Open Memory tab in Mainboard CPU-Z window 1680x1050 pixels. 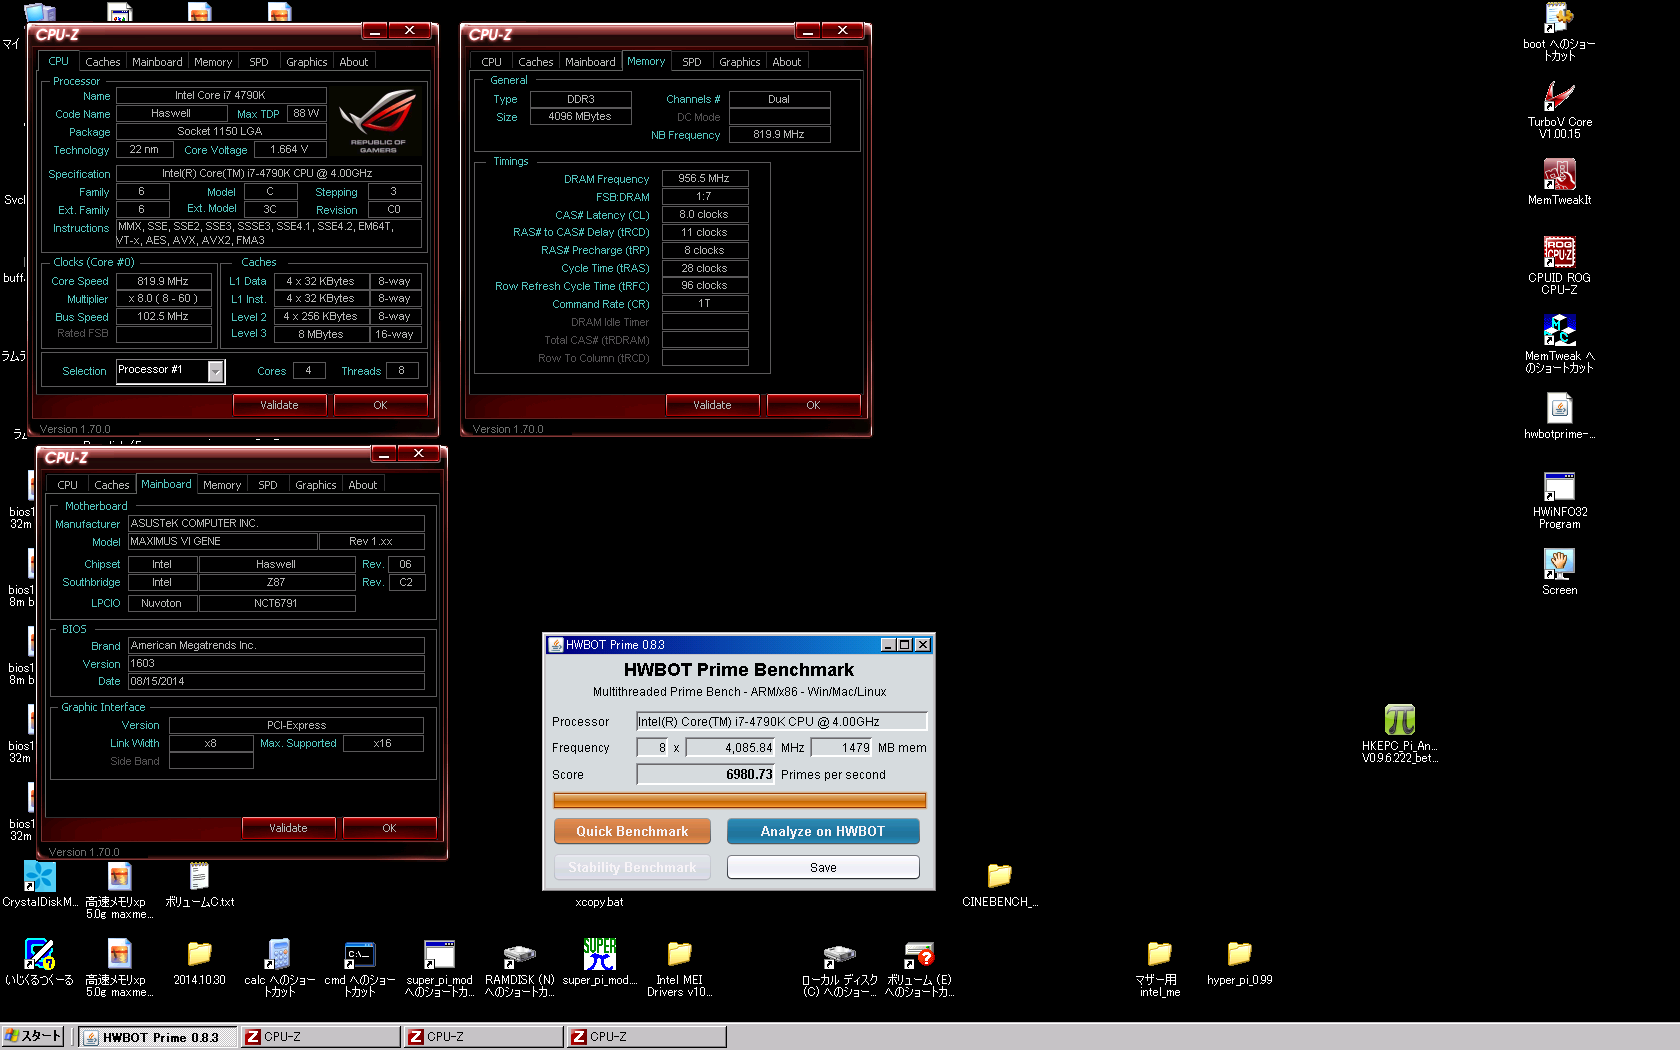222,485
